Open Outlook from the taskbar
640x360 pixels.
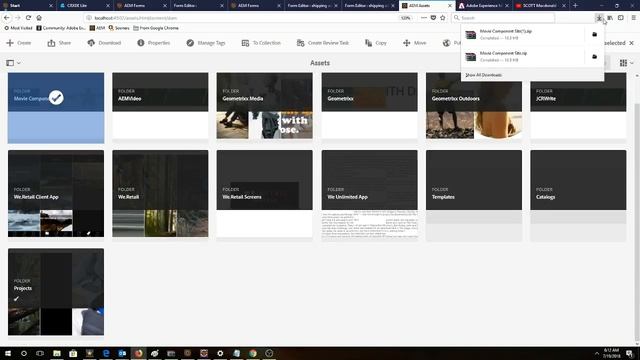[122, 353]
